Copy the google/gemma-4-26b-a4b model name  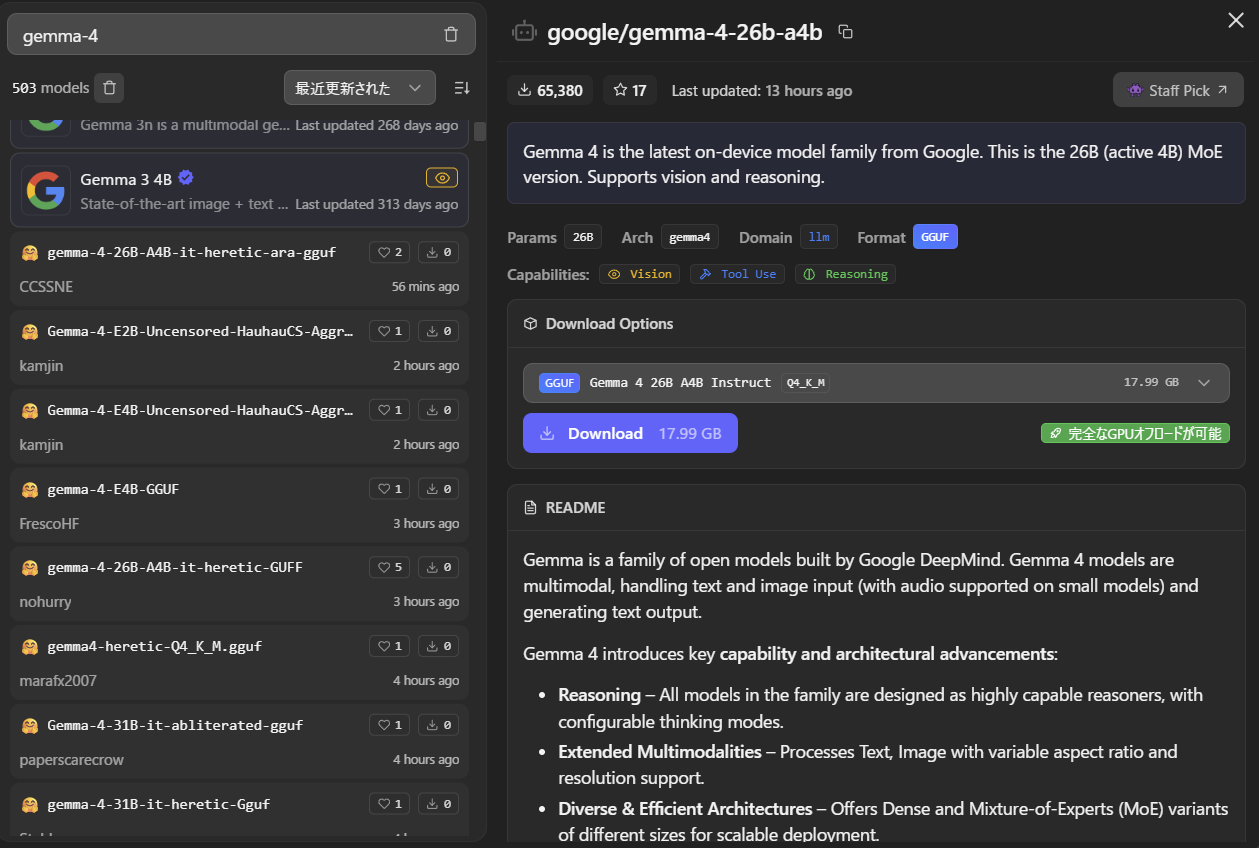click(845, 32)
